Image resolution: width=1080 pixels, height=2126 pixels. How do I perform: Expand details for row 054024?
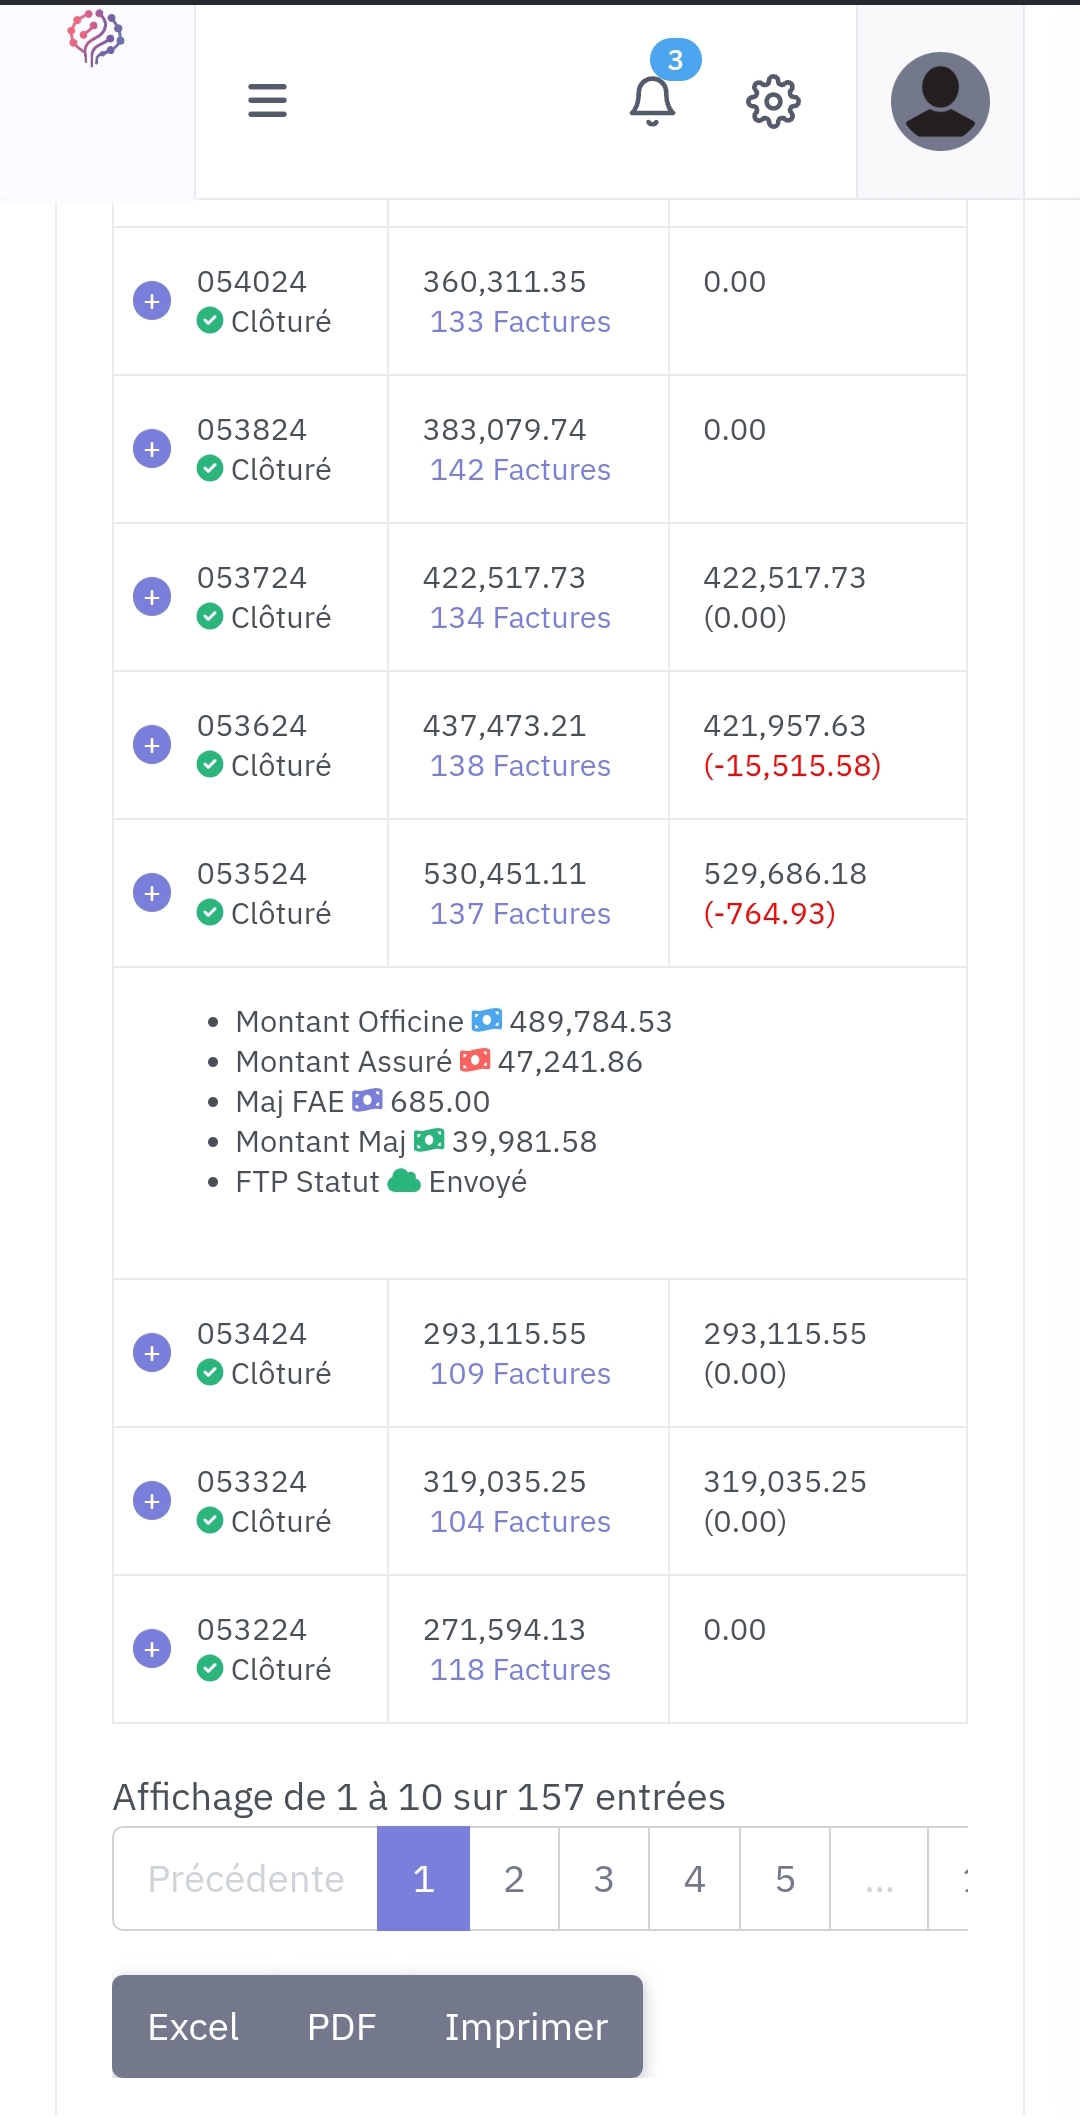tap(152, 301)
